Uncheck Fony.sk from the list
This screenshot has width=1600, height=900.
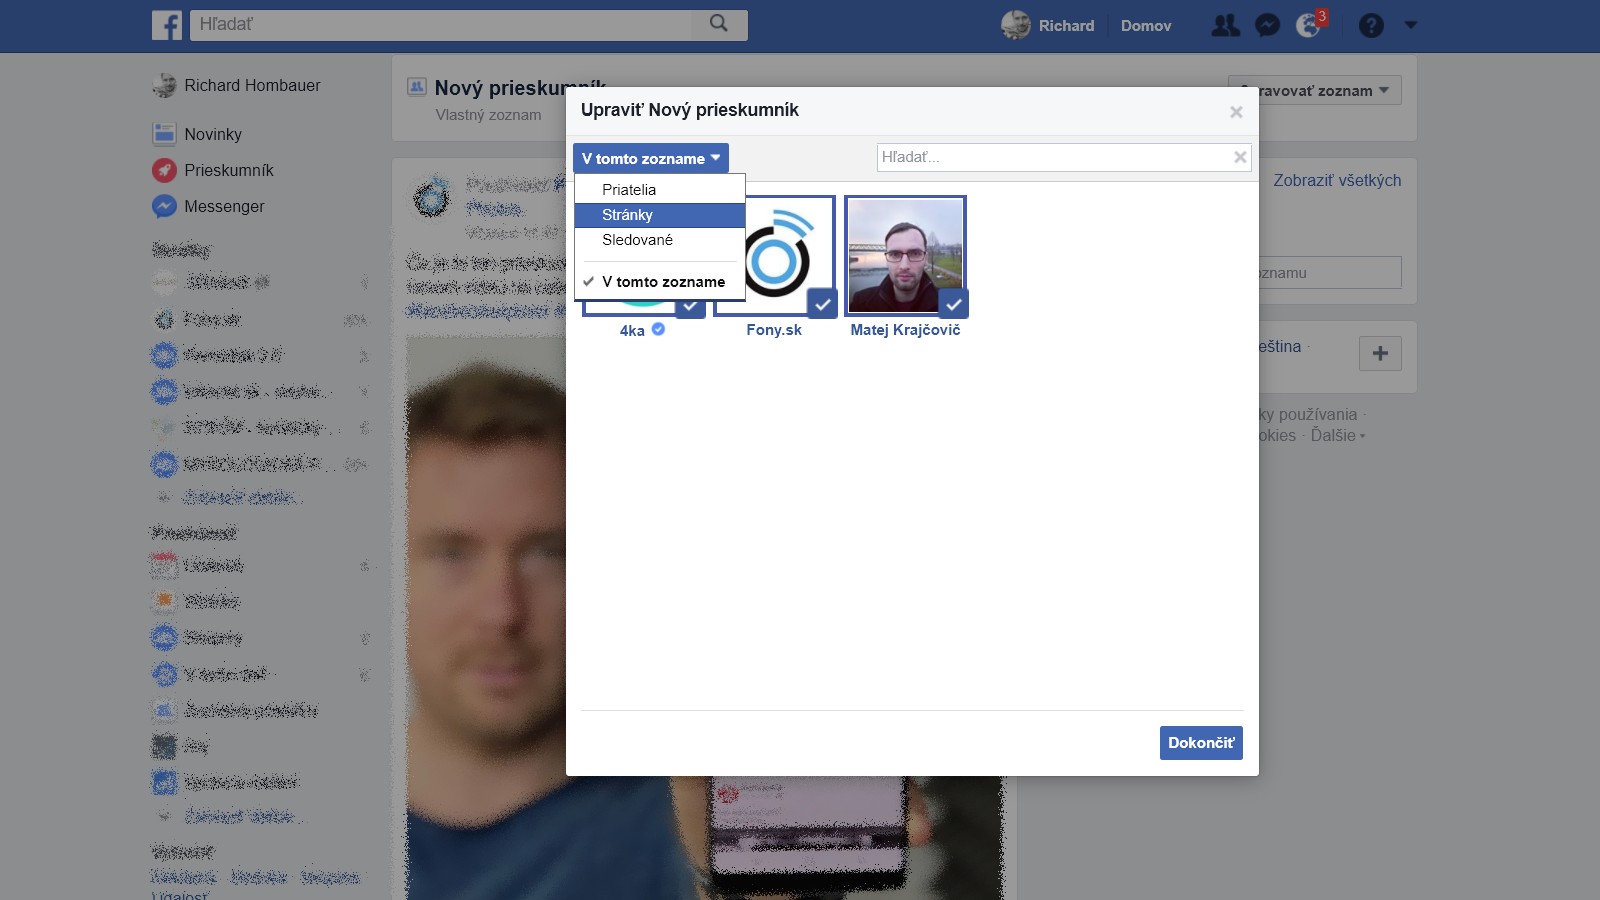pos(822,303)
